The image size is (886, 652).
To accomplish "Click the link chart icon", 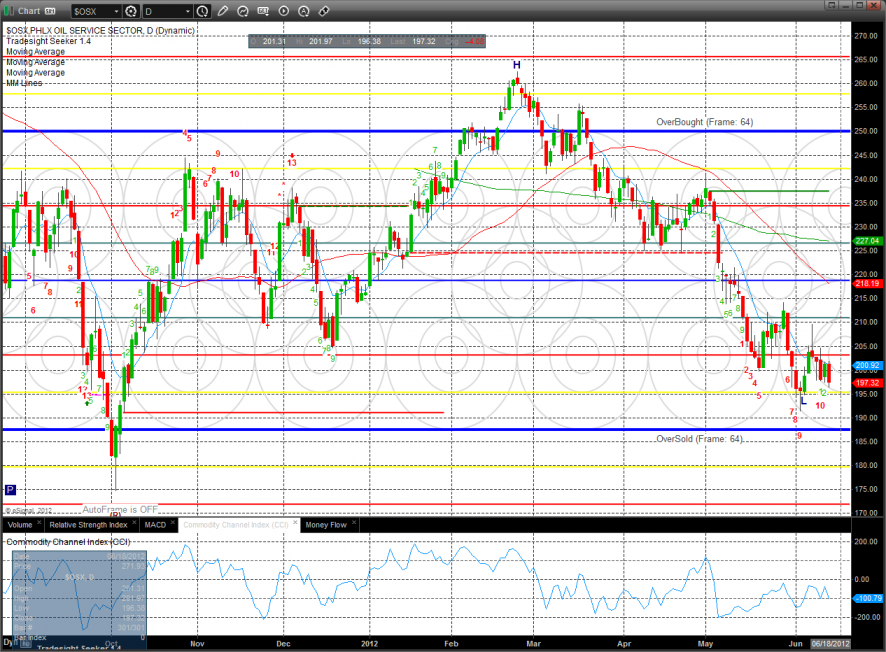I will pos(323,11).
